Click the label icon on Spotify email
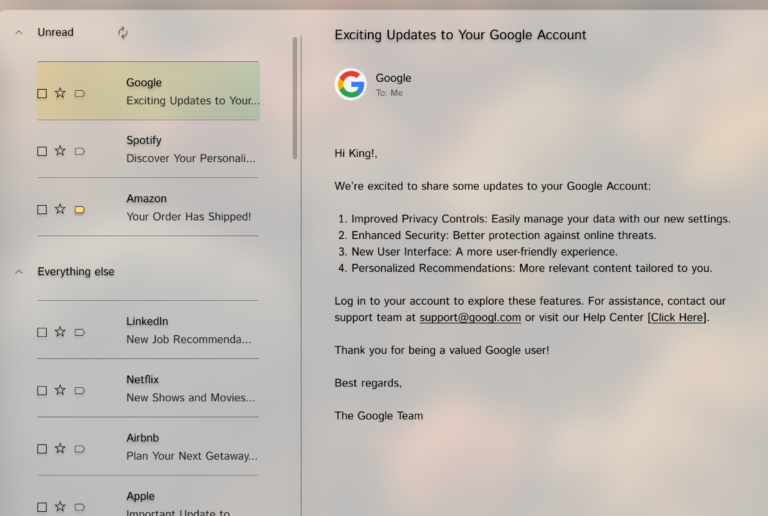 coord(80,152)
